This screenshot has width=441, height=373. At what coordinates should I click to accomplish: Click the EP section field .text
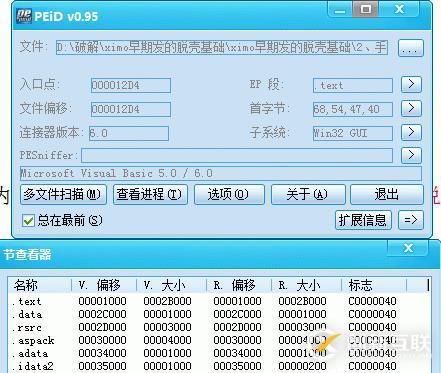(x=353, y=85)
